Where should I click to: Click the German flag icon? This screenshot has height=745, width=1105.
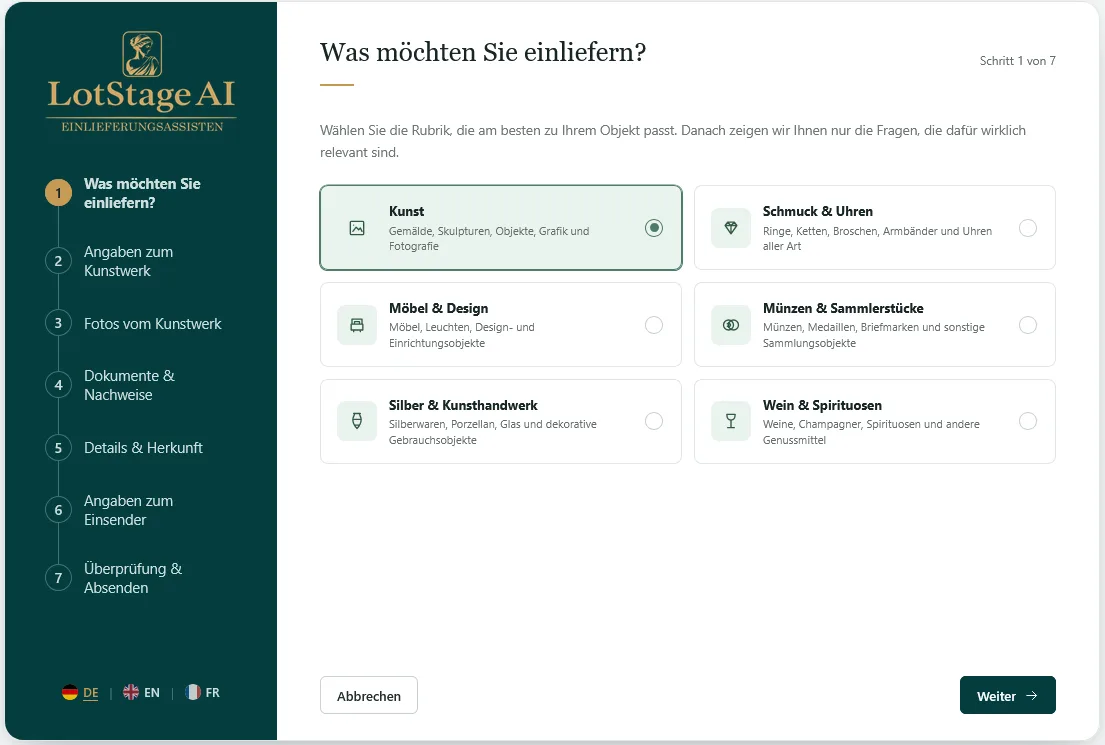point(70,692)
